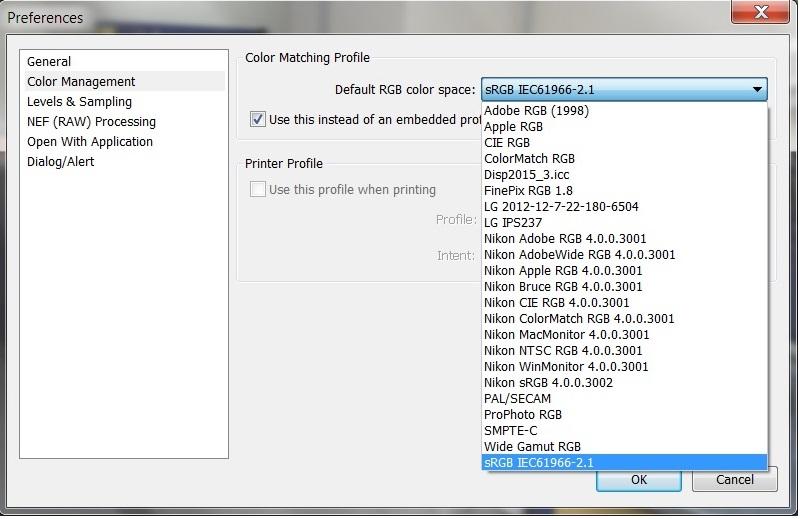Choose Apple RGB from the list
800x519 pixels.
[624, 127]
